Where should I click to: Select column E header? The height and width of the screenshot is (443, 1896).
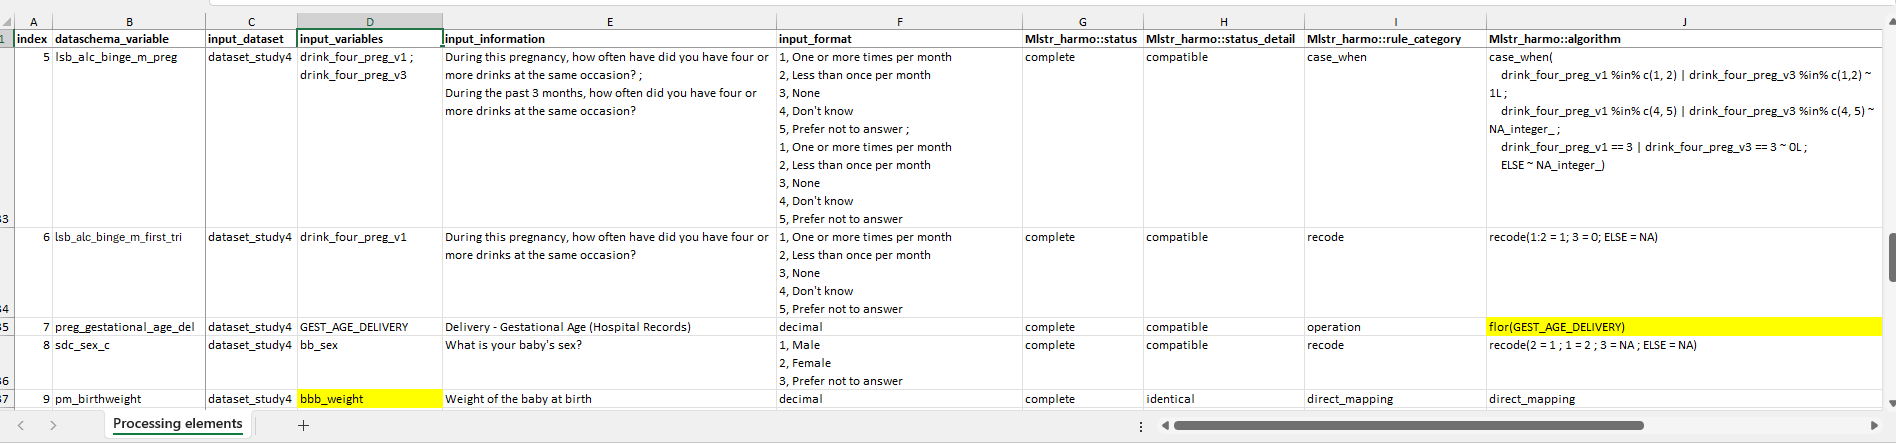click(x=610, y=21)
